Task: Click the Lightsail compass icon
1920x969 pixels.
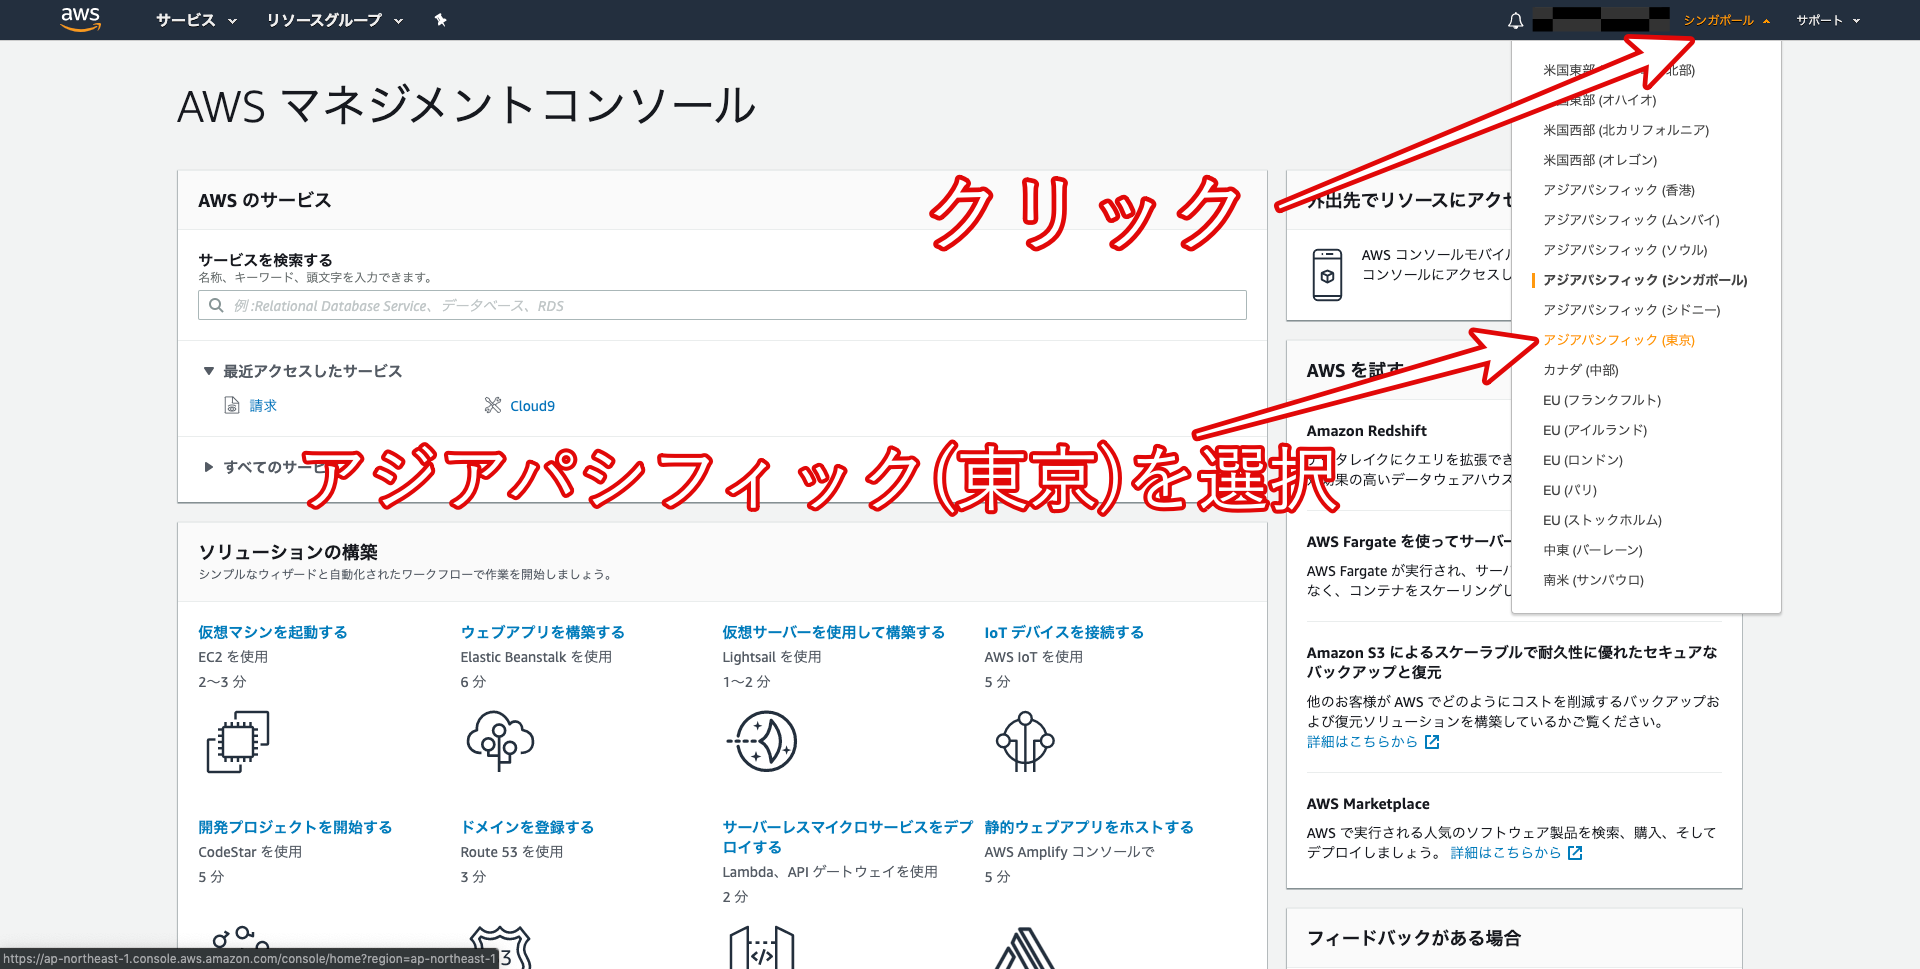Action: point(762,741)
